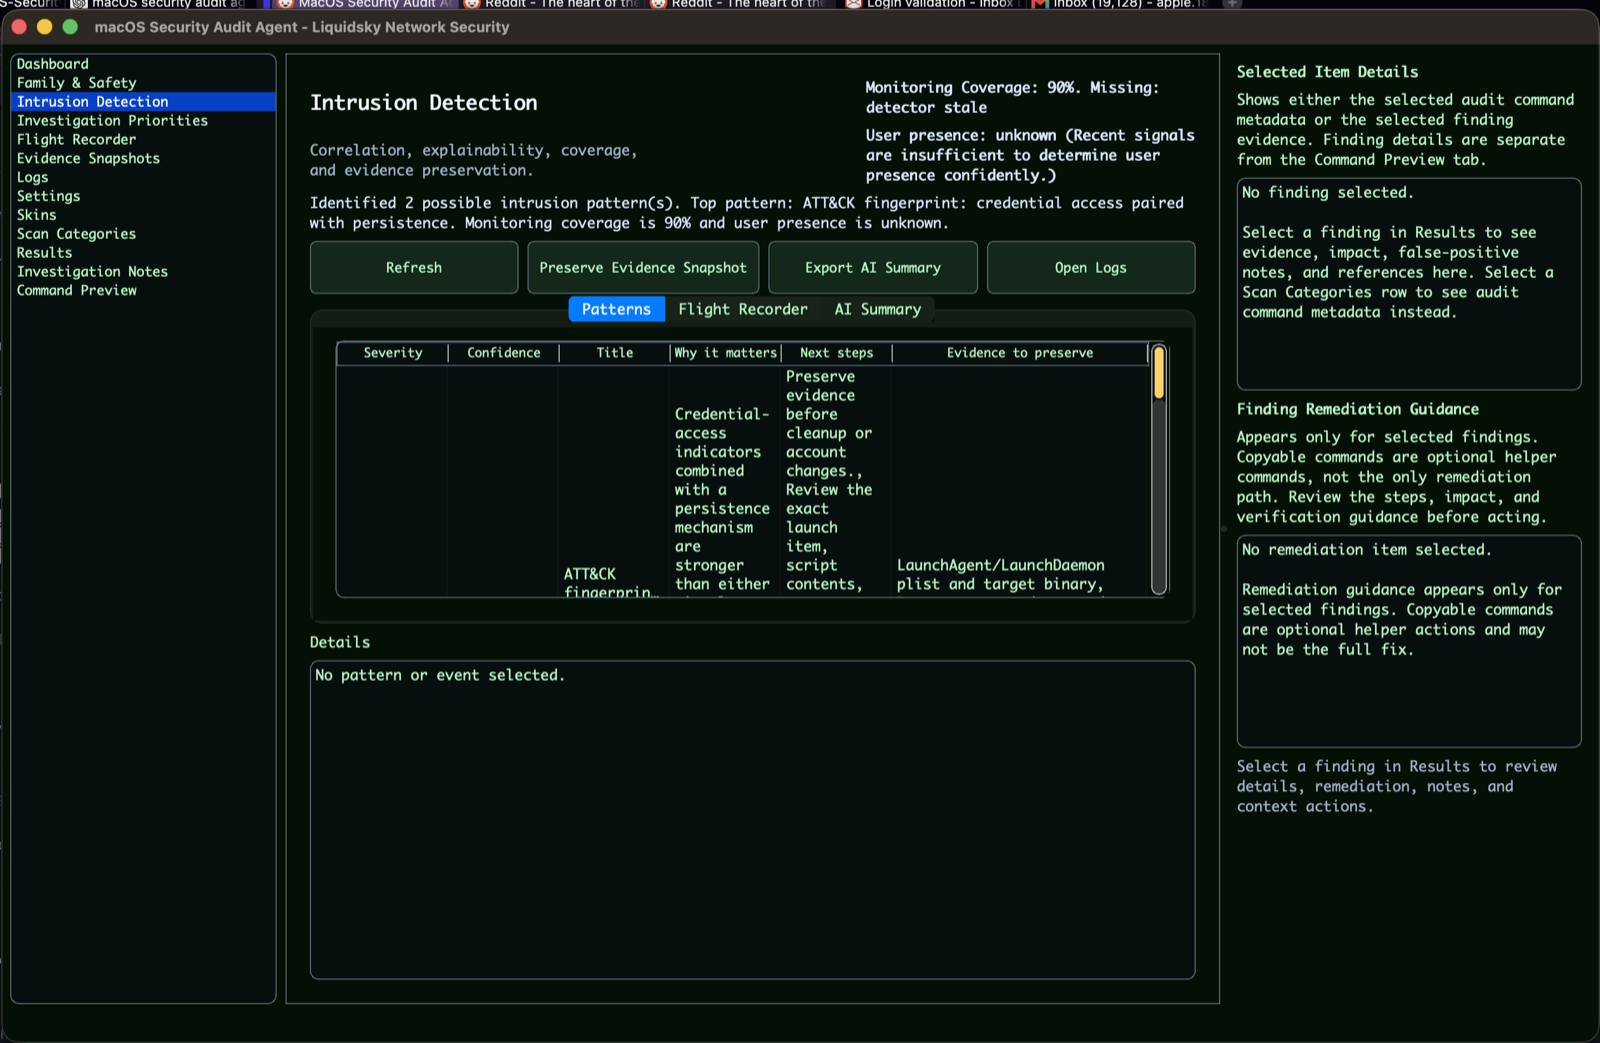The width and height of the screenshot is (1600, 1043).
Task: Click the green zoom window button
Action: (x=70, y=27)
